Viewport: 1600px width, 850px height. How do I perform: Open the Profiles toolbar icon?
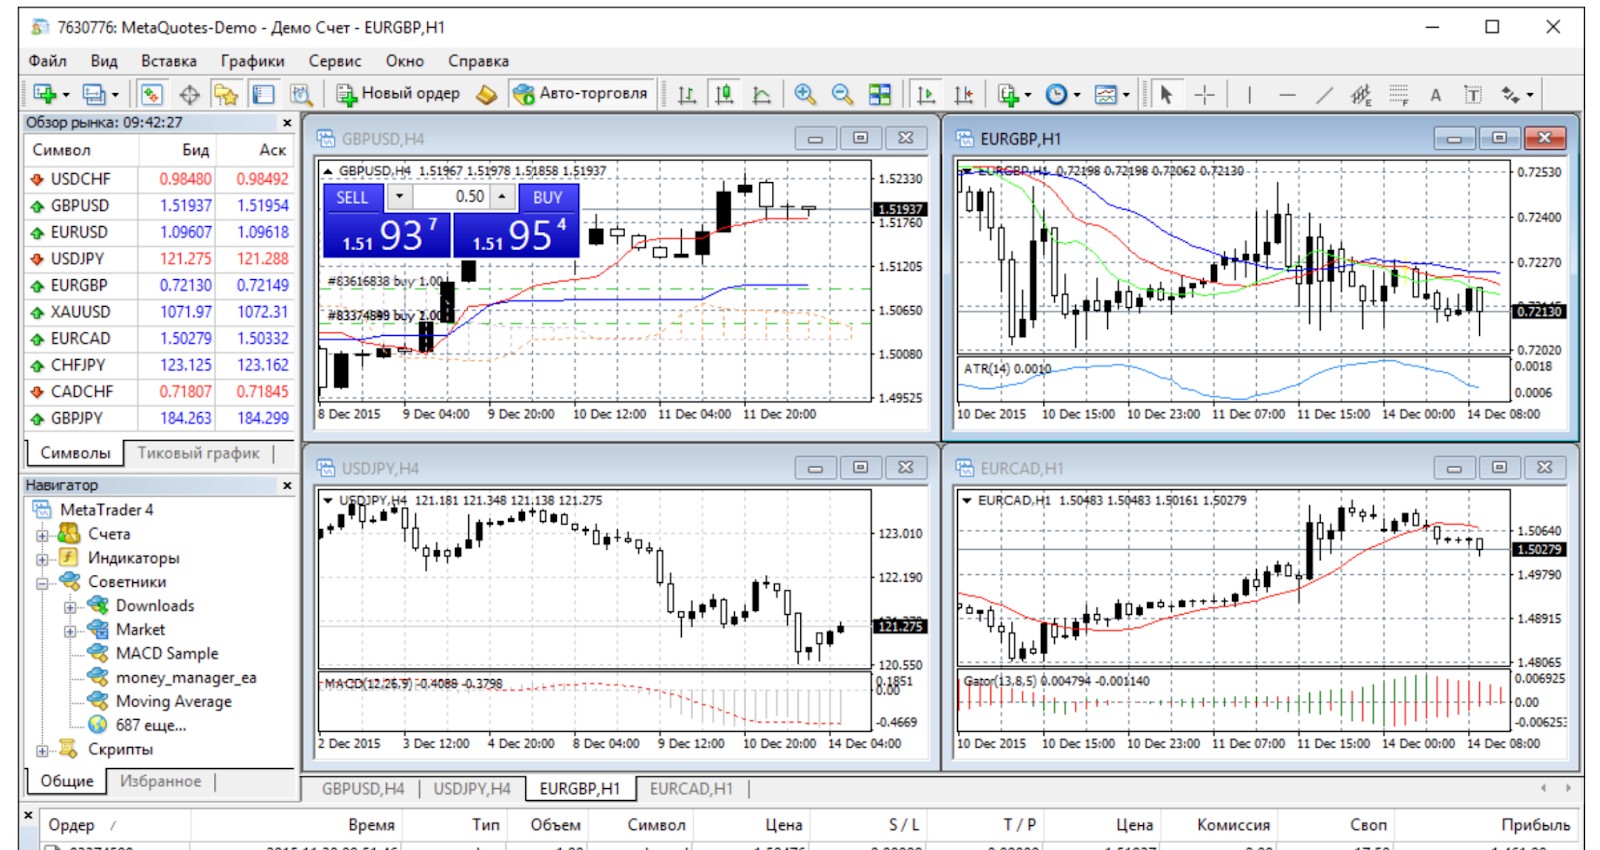tap(93, 94)
